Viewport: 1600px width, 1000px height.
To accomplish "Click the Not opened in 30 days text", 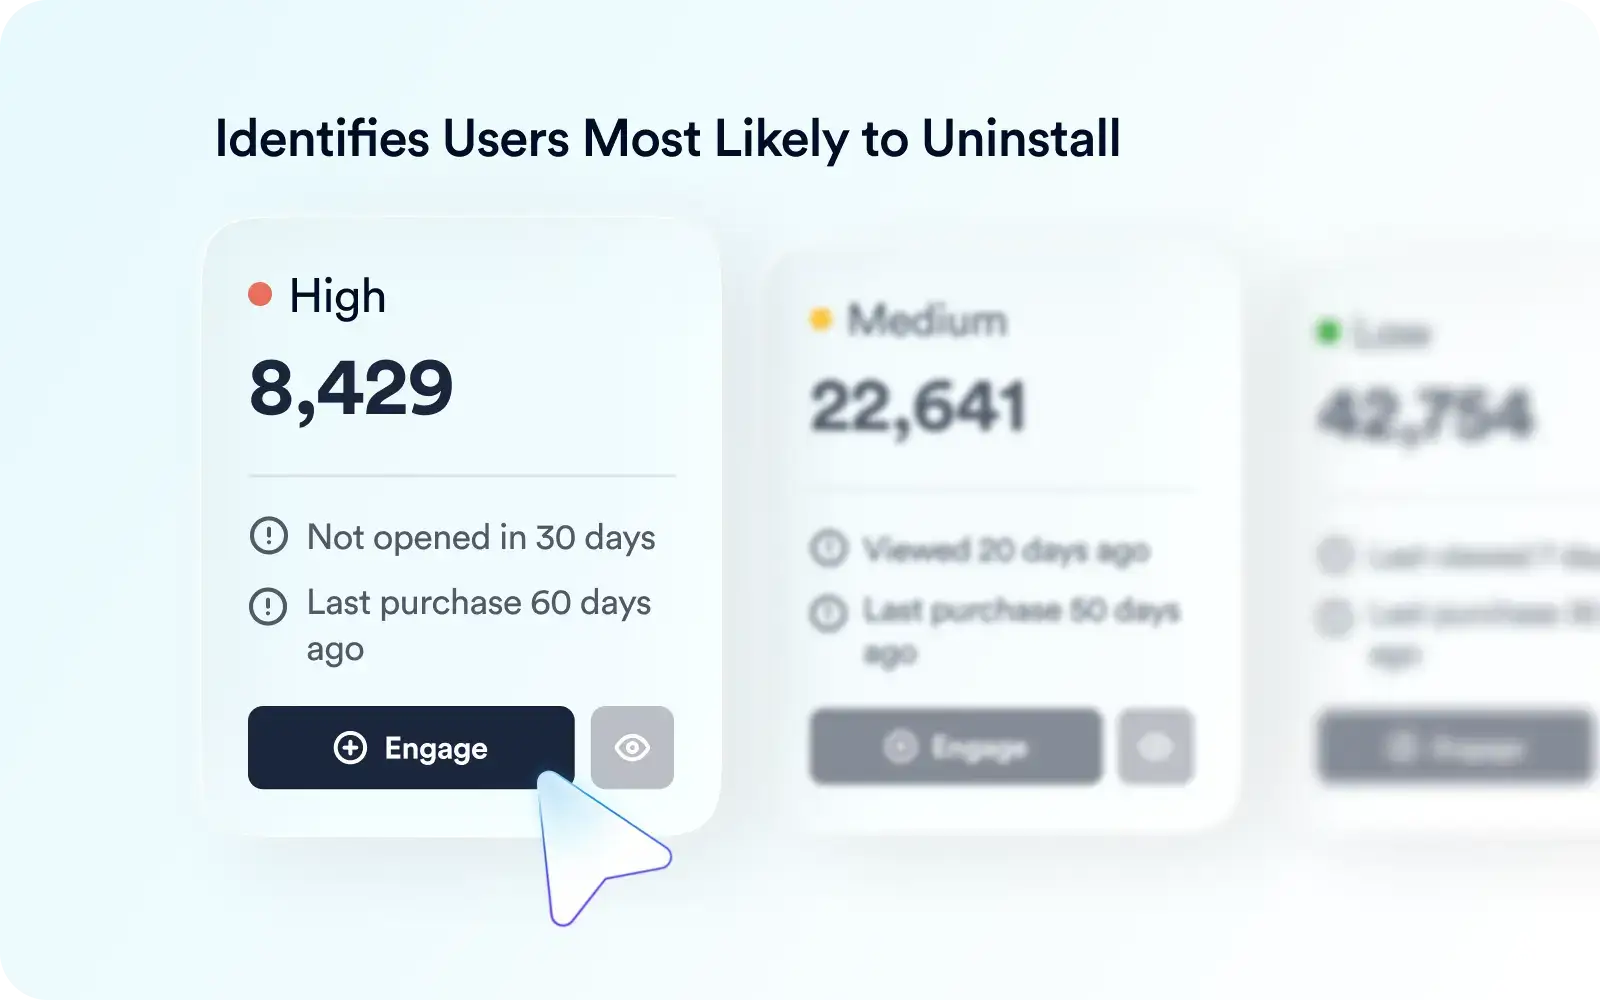I will click(x=481, y=537).
